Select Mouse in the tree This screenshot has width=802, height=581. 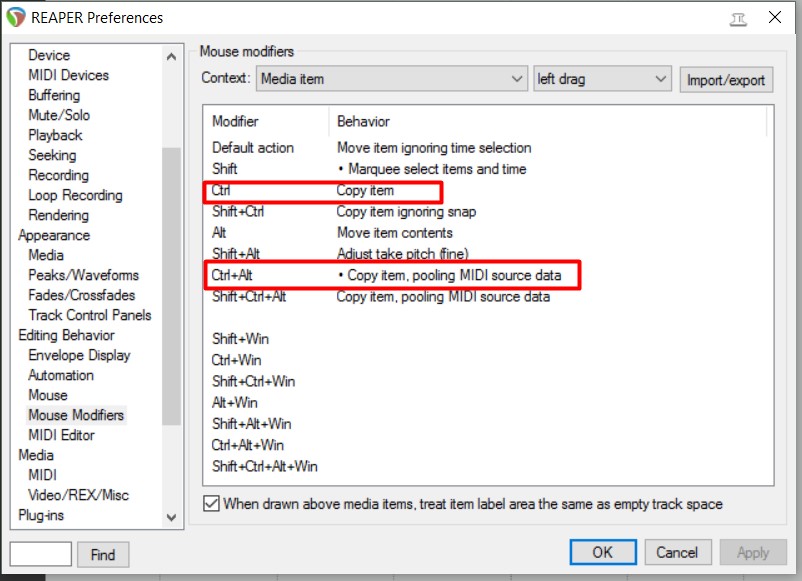pos(48,395)
